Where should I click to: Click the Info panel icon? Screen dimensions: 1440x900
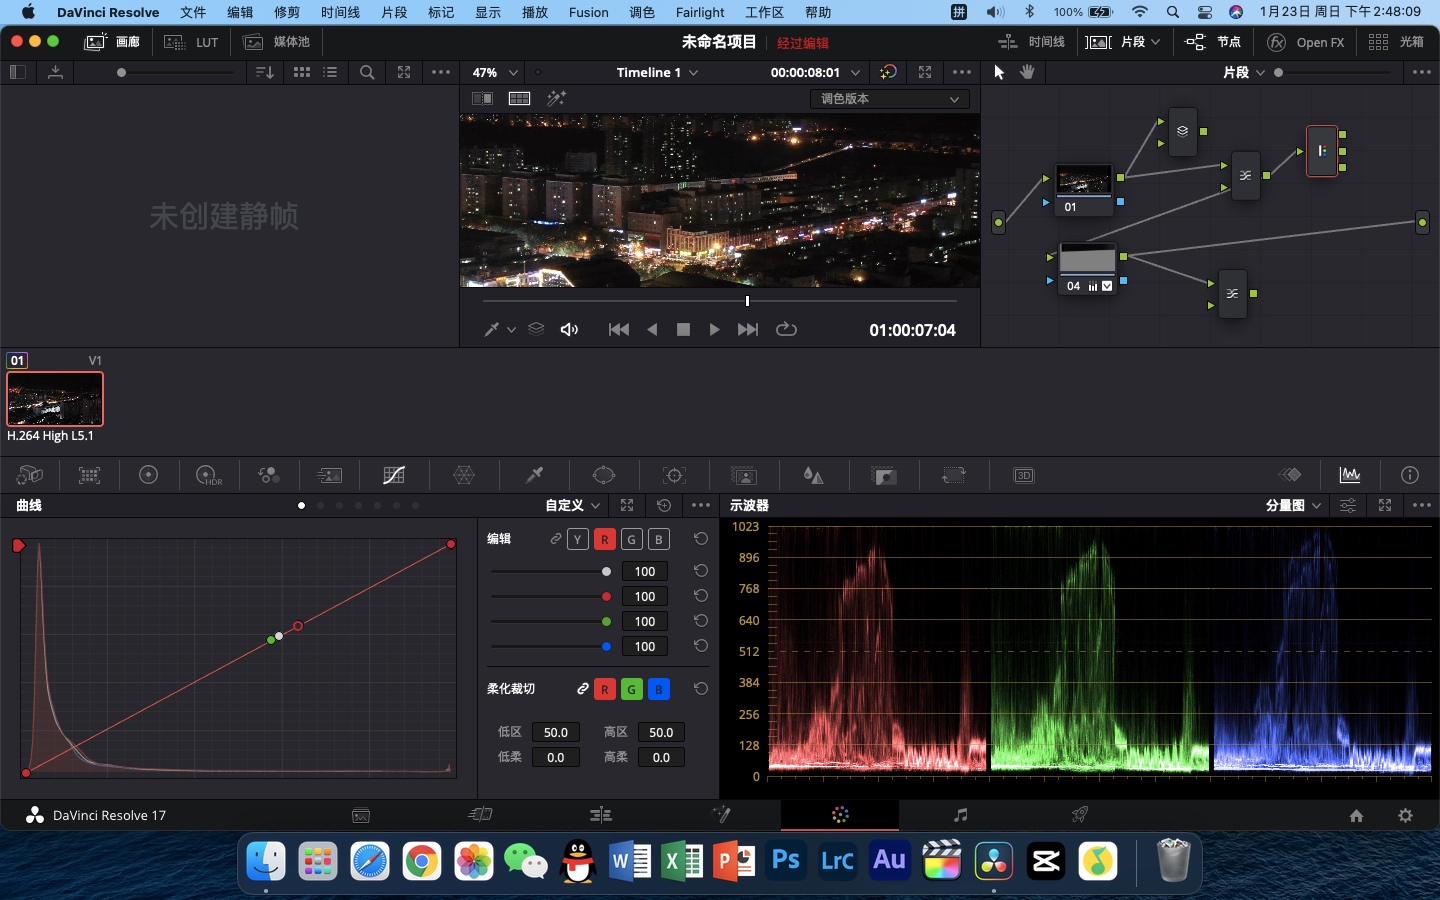[x=1410, y=475]
